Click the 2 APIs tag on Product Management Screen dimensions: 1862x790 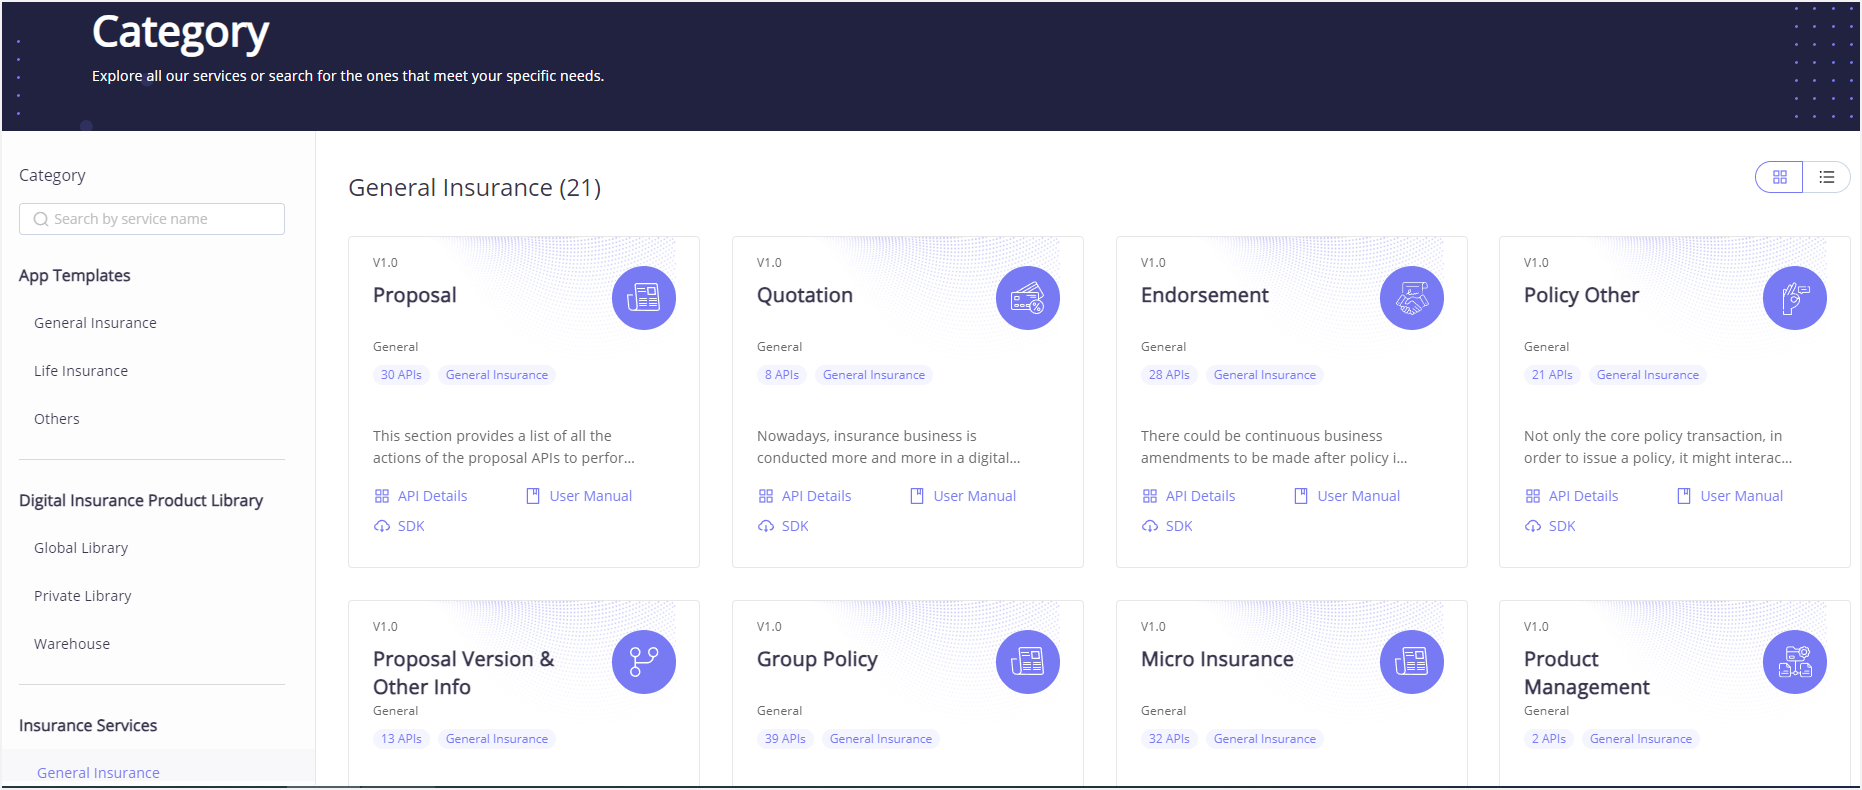coord(1549,739)
